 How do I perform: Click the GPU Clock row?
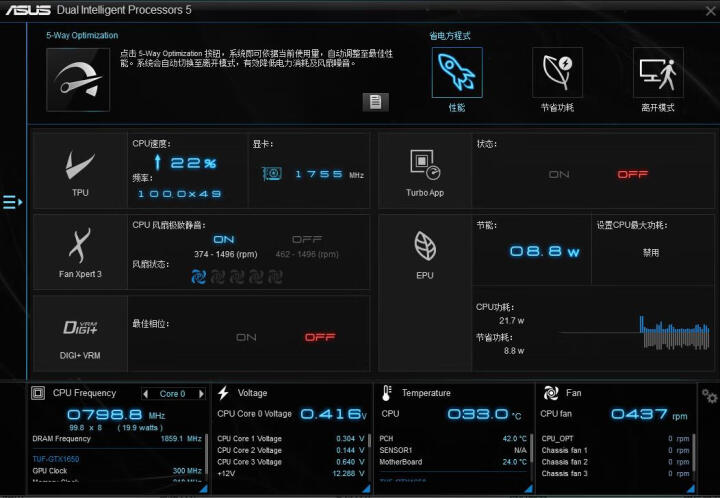point(117,471)
